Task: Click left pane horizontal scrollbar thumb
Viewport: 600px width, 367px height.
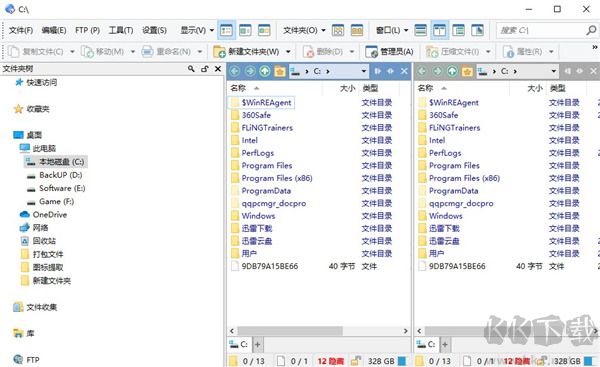Action: [x=290, y=331]
